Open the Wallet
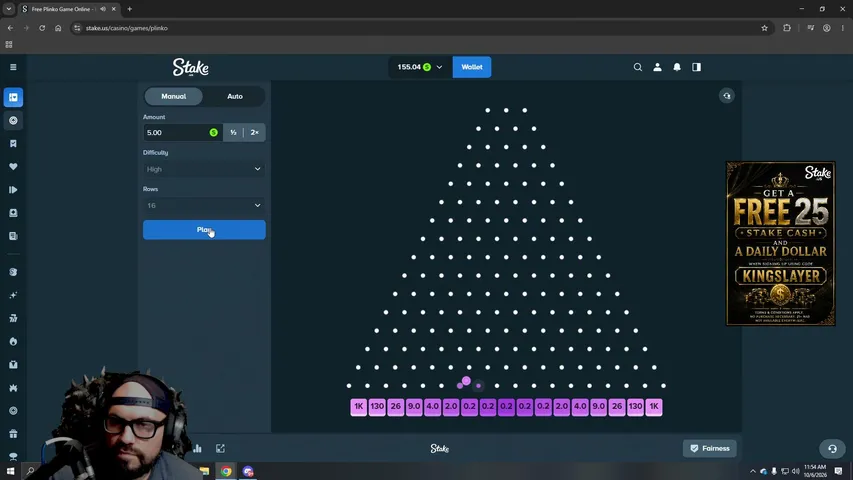Image resolution: width=853 pixels, height=480 pixels. (472, 67)
